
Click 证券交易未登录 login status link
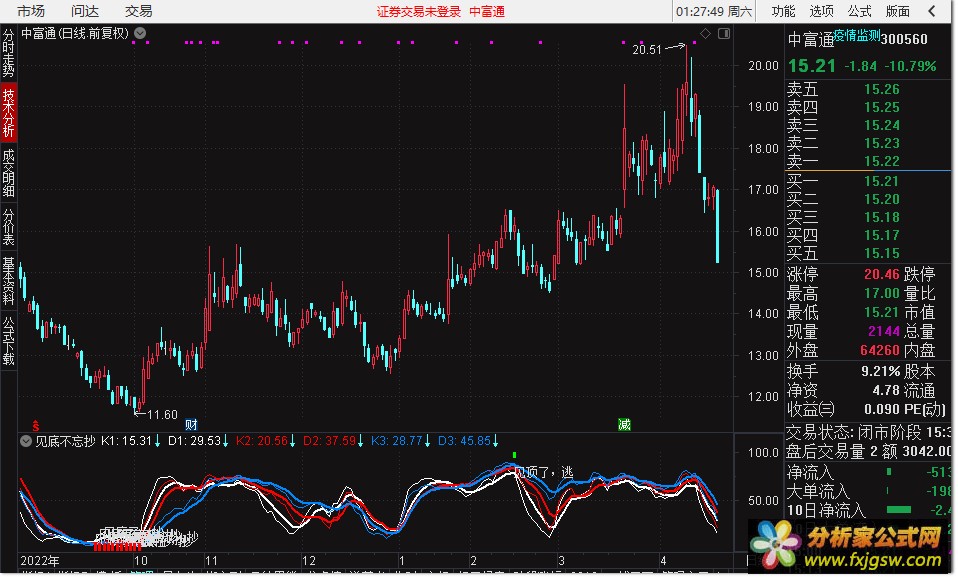pyautogui.click(x=419, y=12)
